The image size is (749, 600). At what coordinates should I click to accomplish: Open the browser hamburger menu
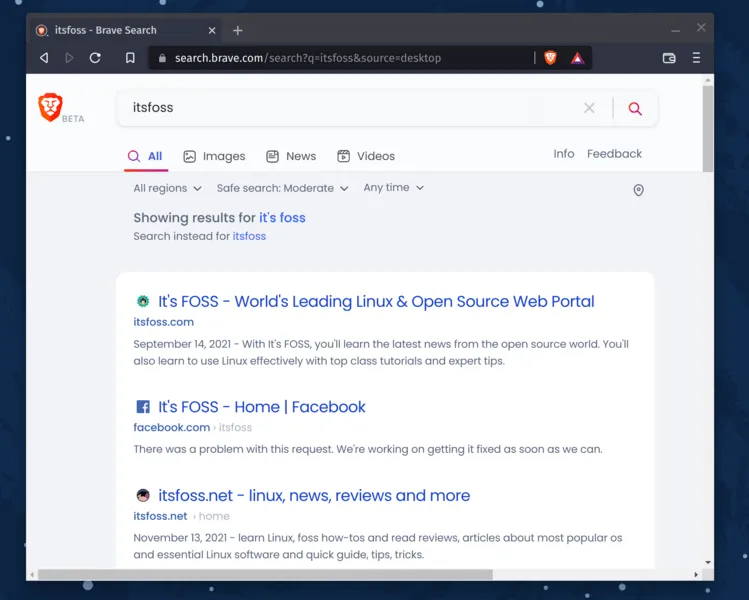pos(696,58)
